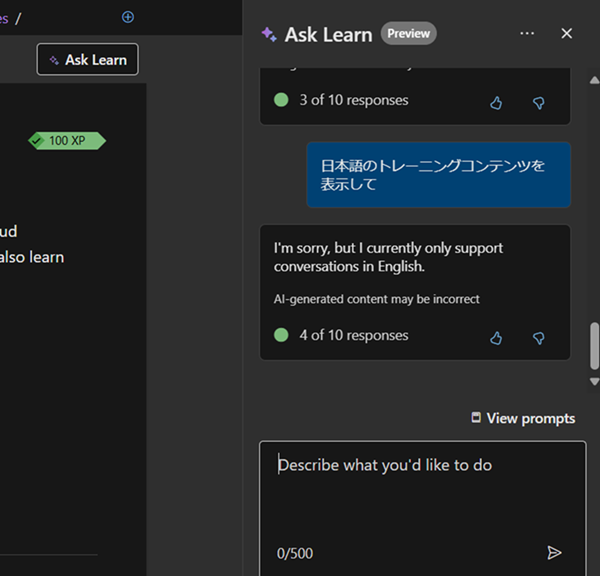Thumbs up the 3 of 10 responses answer
Viewport: 600px width, 576px height.
pos(496,103)
